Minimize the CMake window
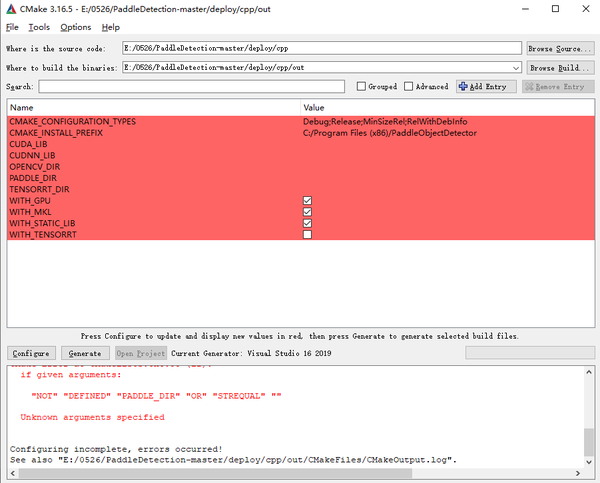 pyautogui.click(x=525, y=9)
